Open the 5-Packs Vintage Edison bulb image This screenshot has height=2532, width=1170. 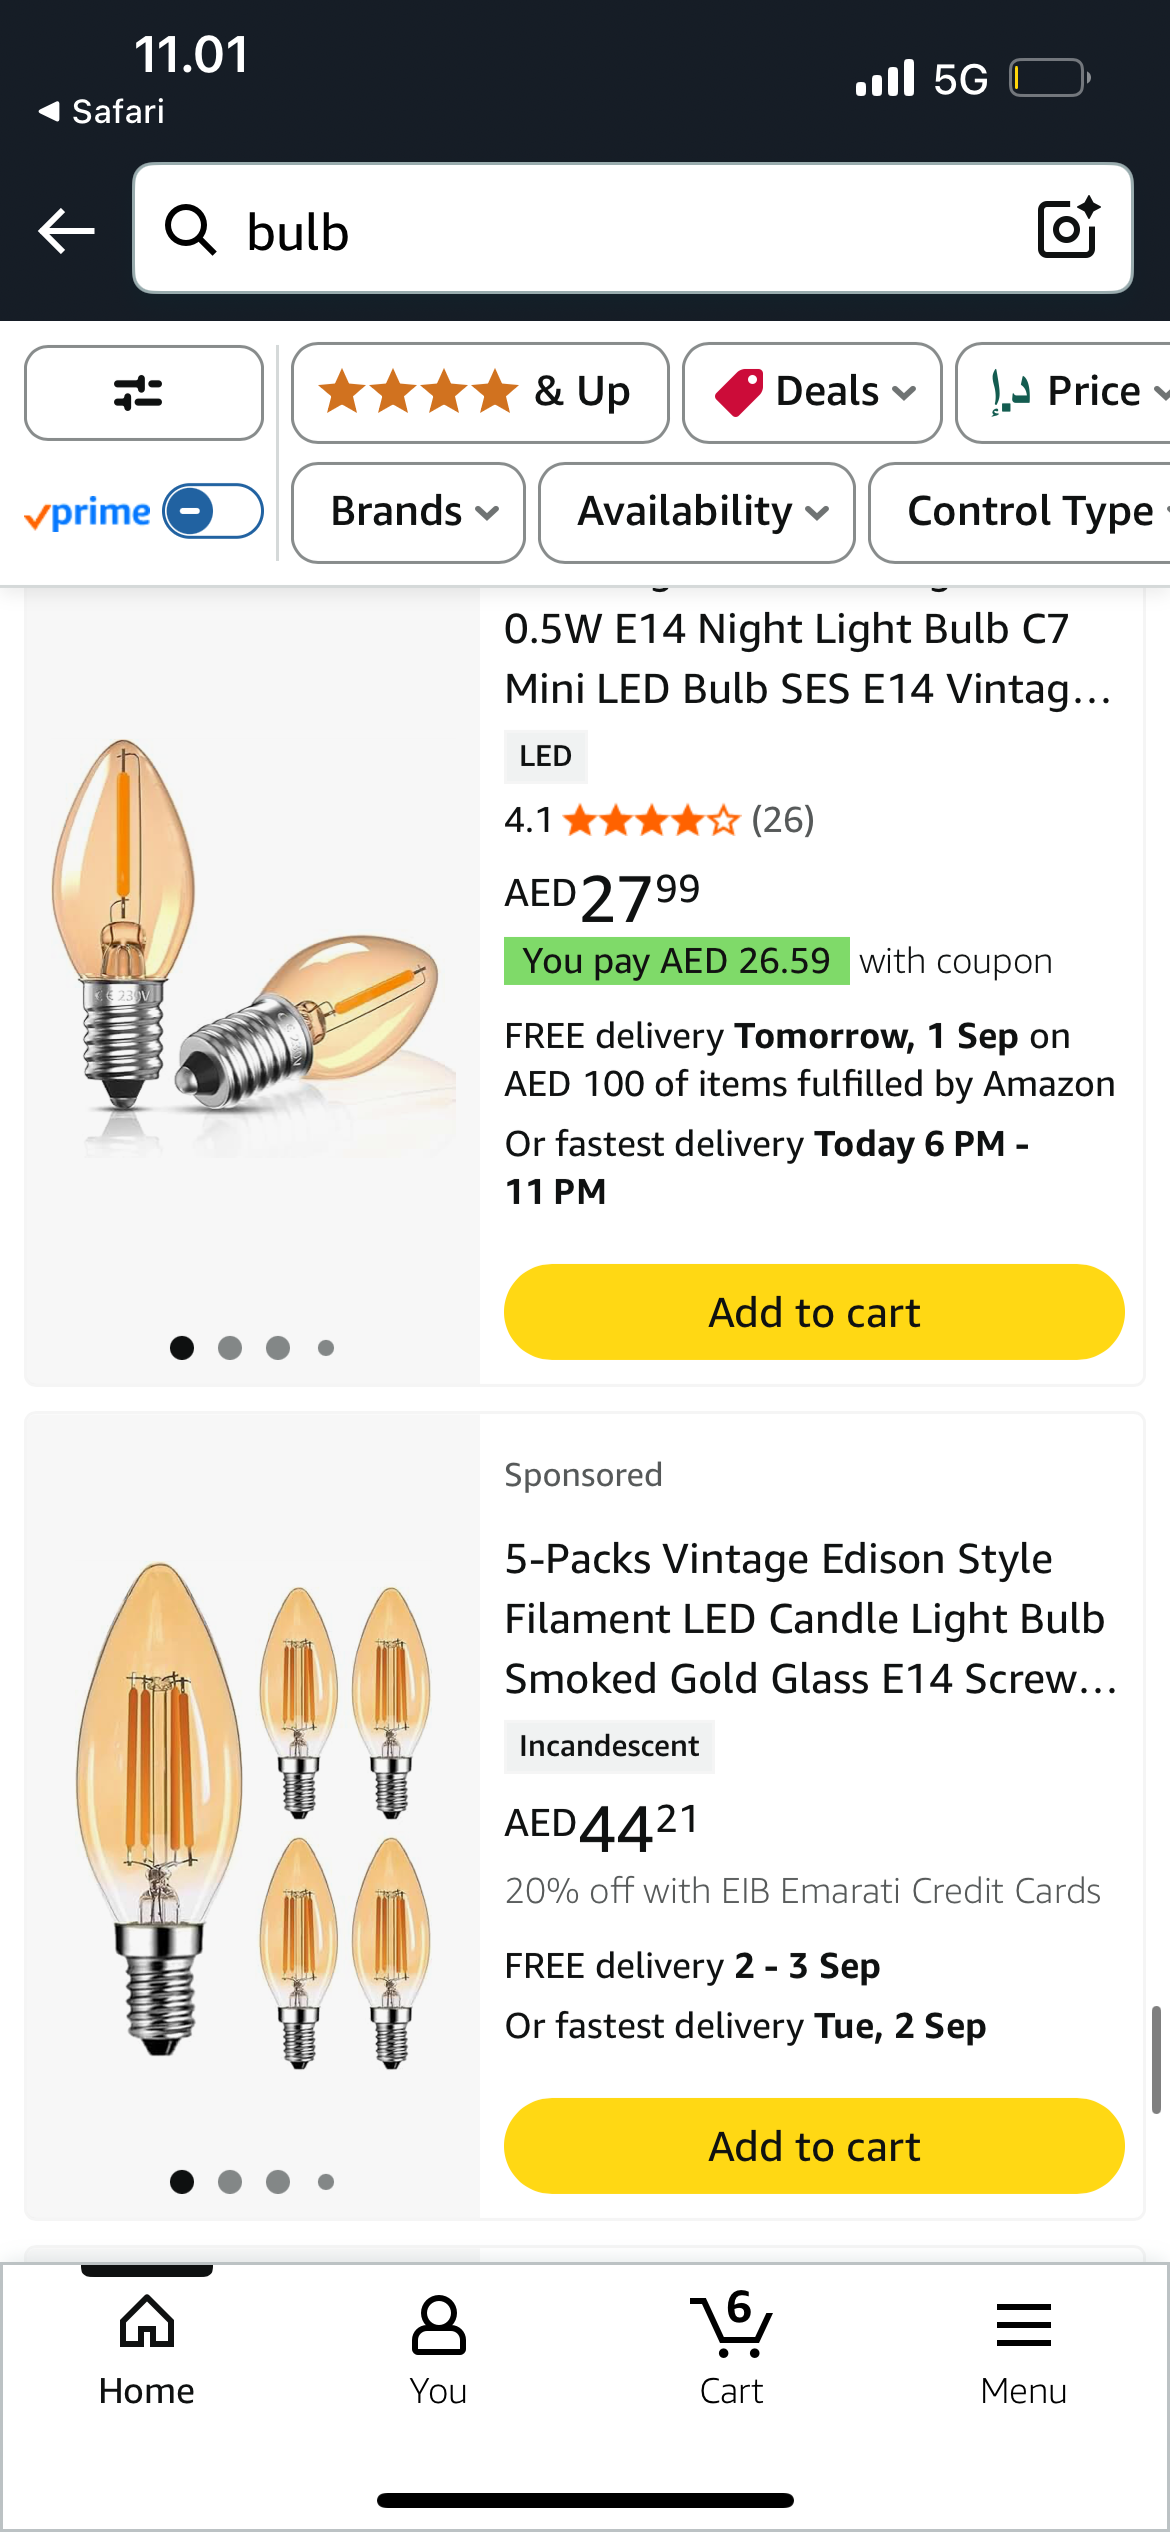point(252,1810)
